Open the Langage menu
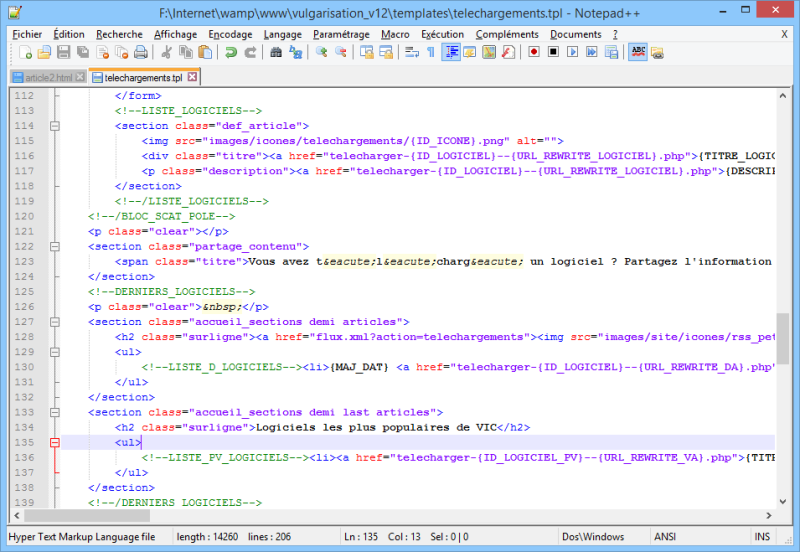 pyautogui.click(x=283, y=34)
